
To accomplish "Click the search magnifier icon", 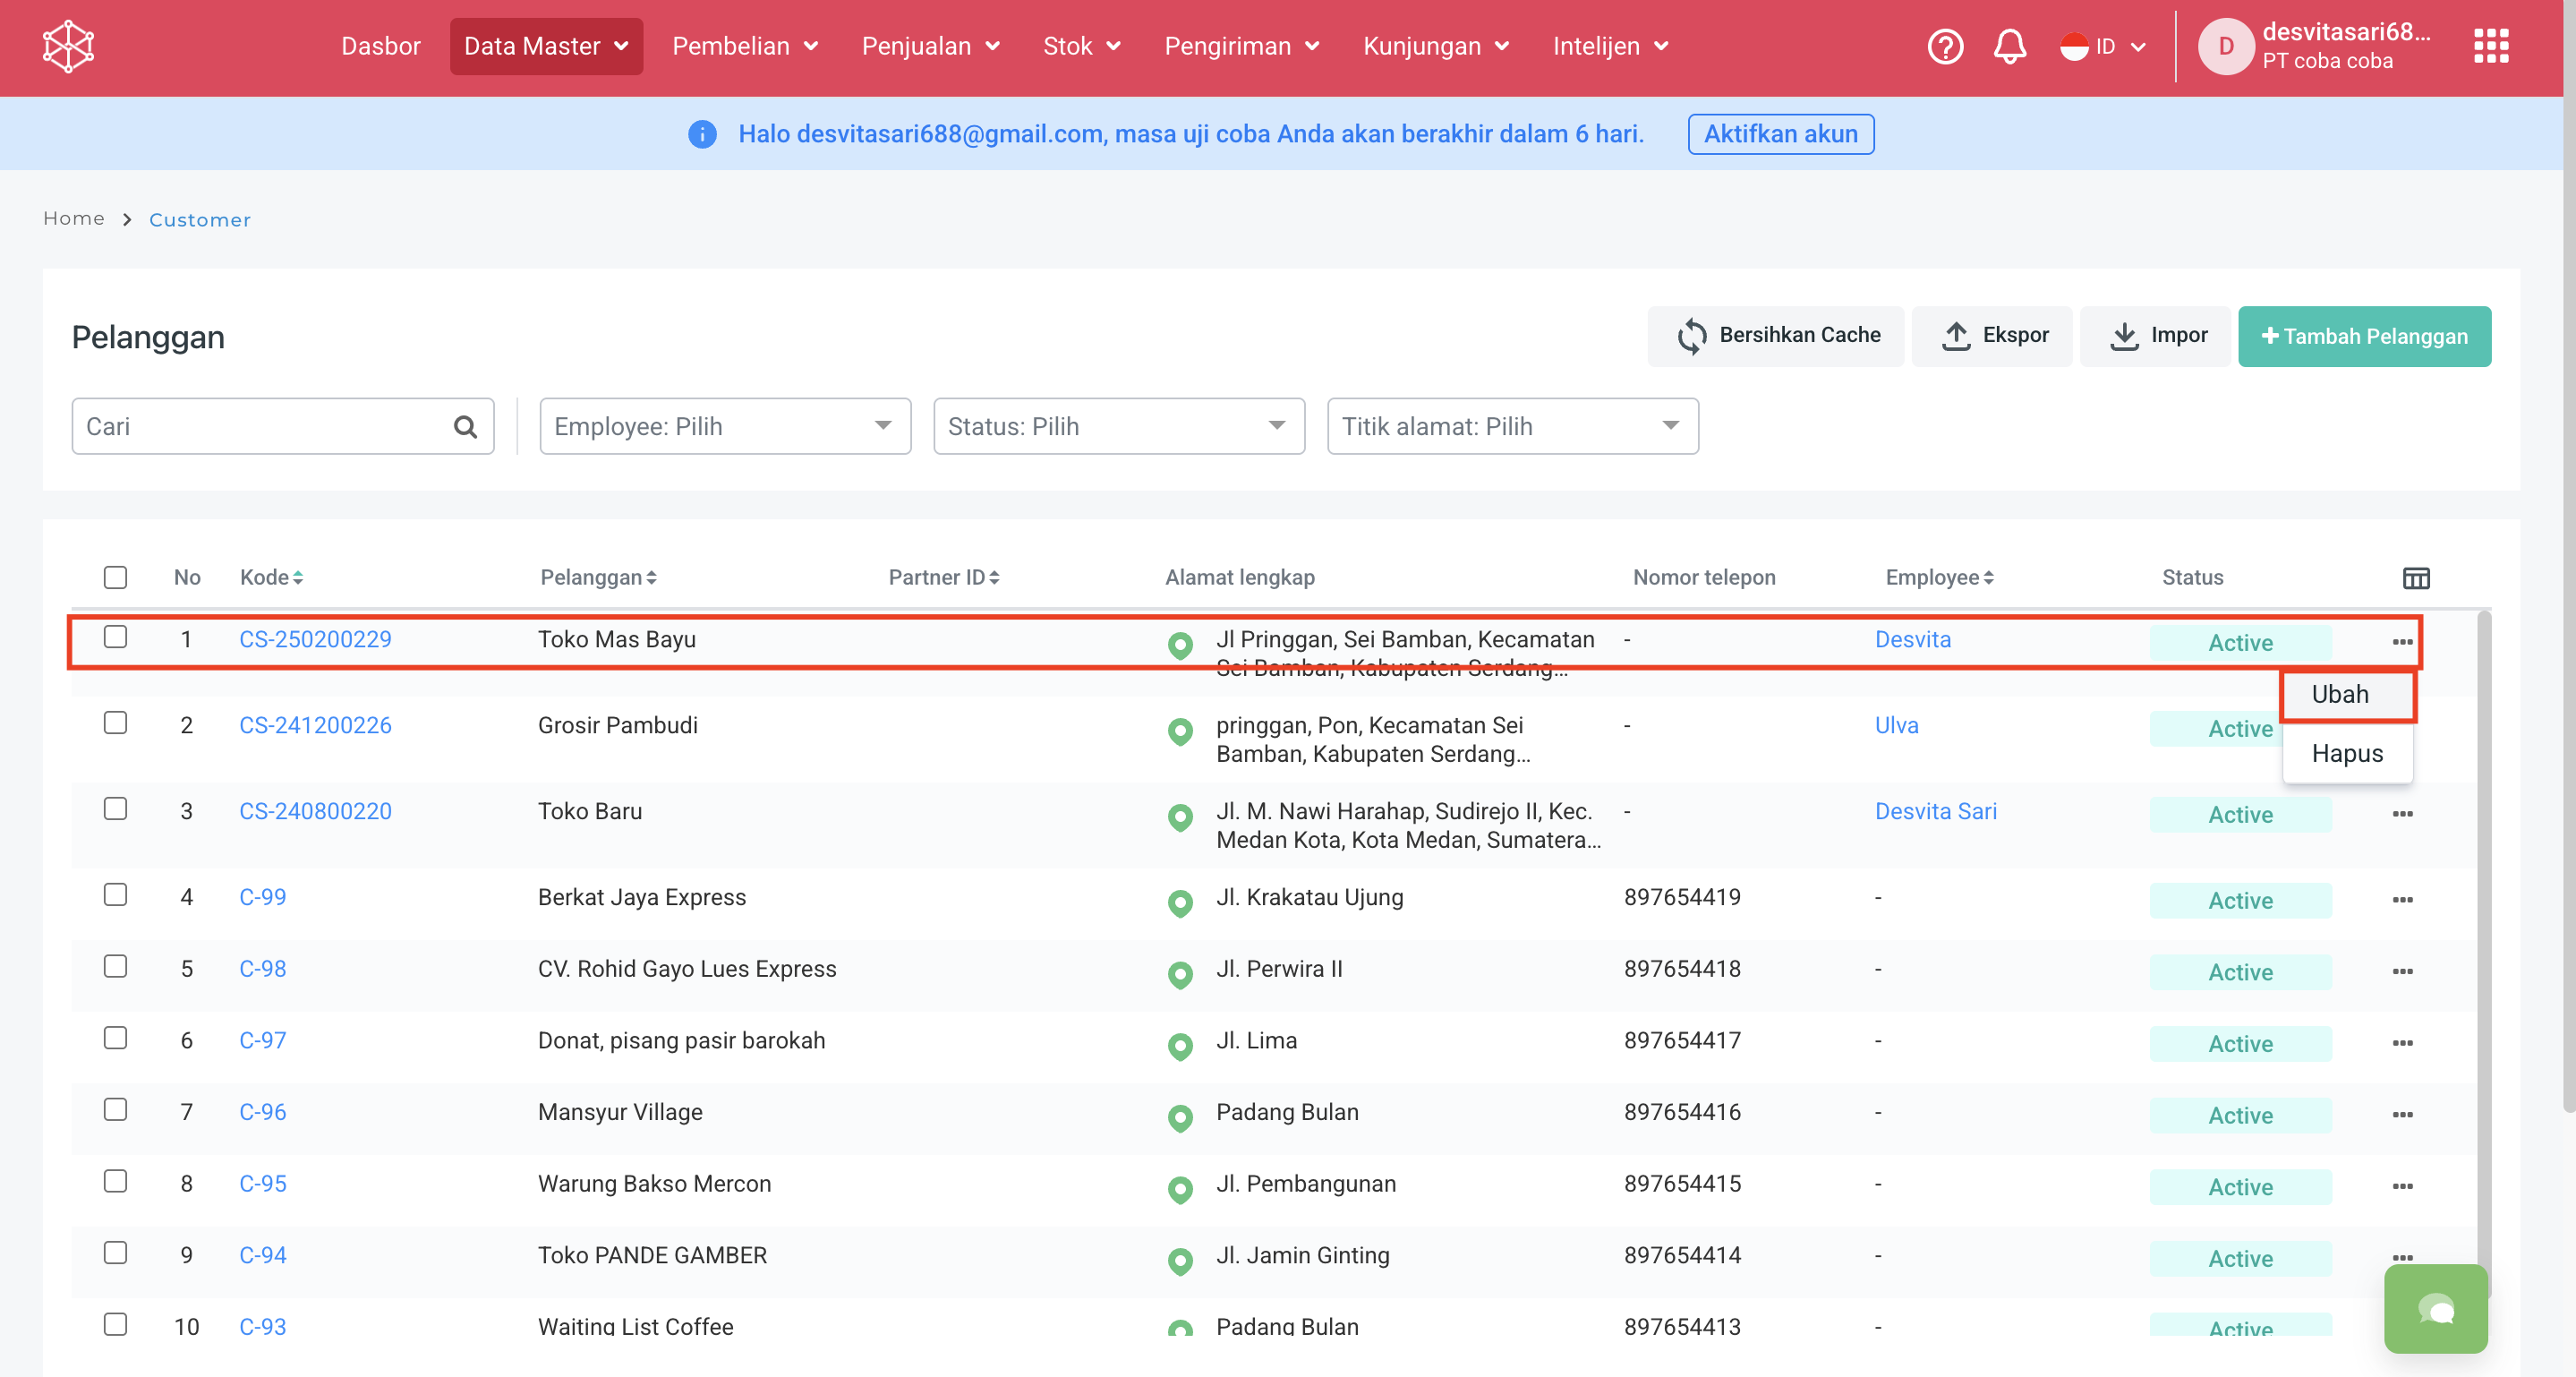I will pyautogui.click(x=465, y=427).
